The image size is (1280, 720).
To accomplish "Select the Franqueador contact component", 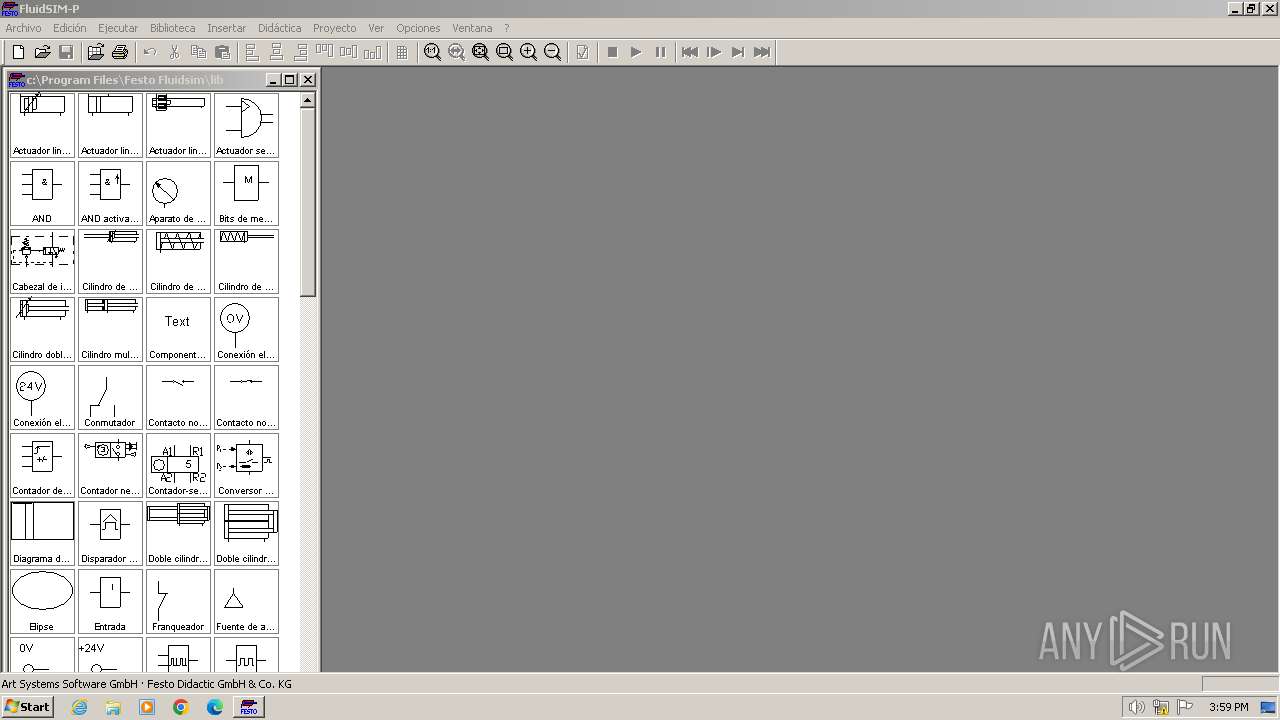I will tap(178, 601).
